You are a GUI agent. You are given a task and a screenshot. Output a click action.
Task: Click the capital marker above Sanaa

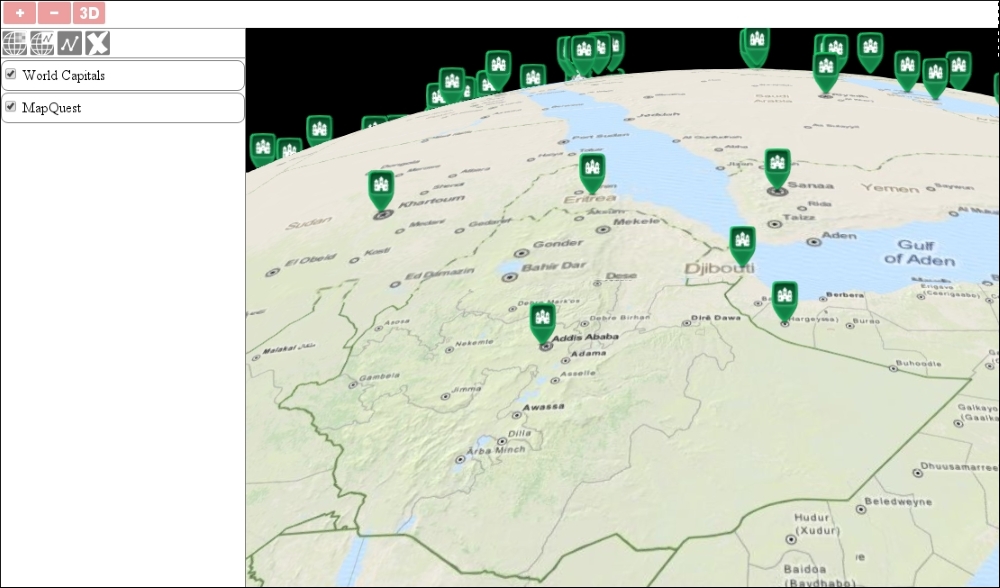click(777, 168)
